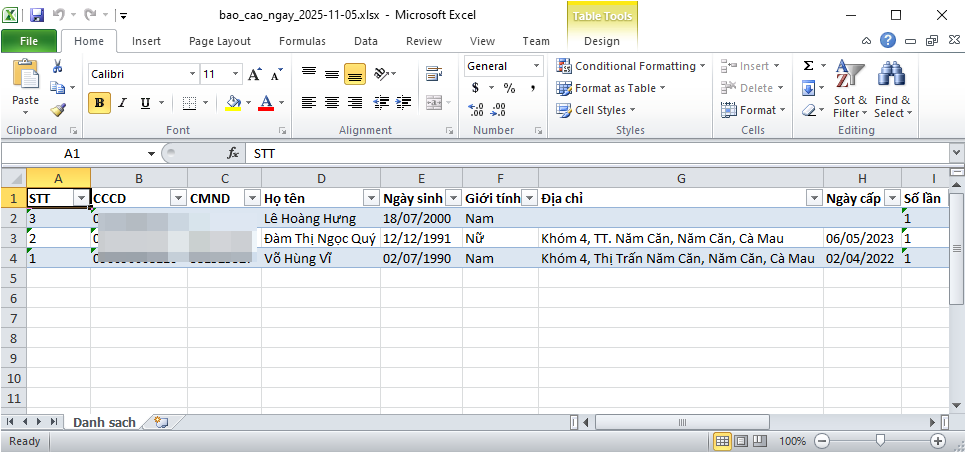Click the Merge & Center icon
The image size is (966, 453).
tap(433, 103)
